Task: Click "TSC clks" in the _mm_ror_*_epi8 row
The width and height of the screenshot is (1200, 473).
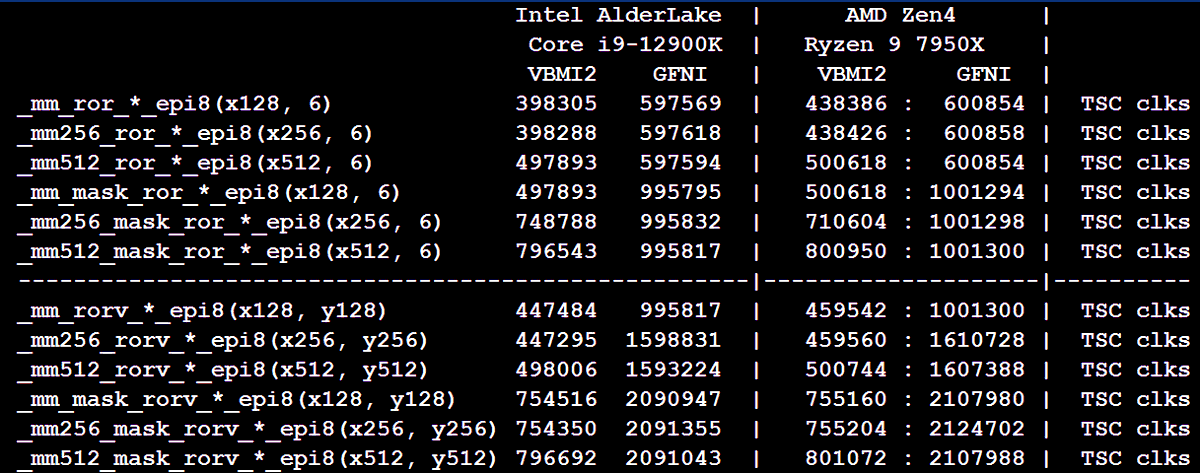Action: pos(1135,103)
